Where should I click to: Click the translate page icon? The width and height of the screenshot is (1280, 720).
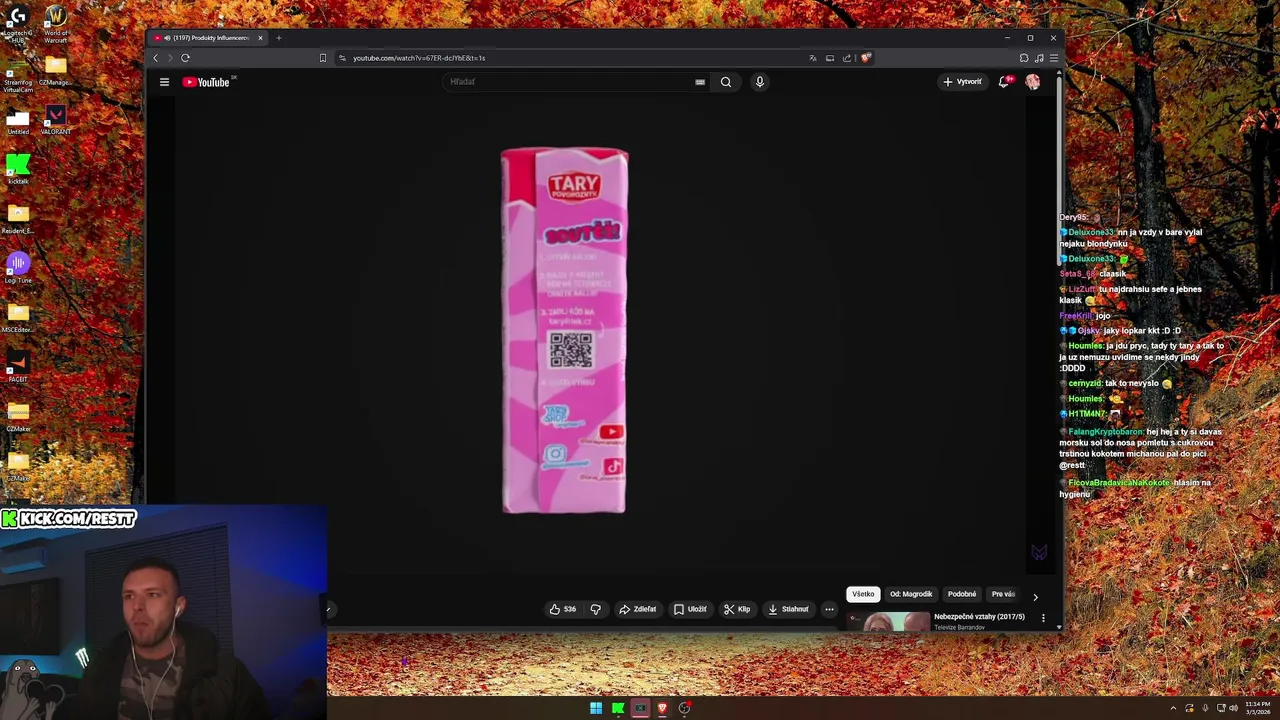coord(813,58)
